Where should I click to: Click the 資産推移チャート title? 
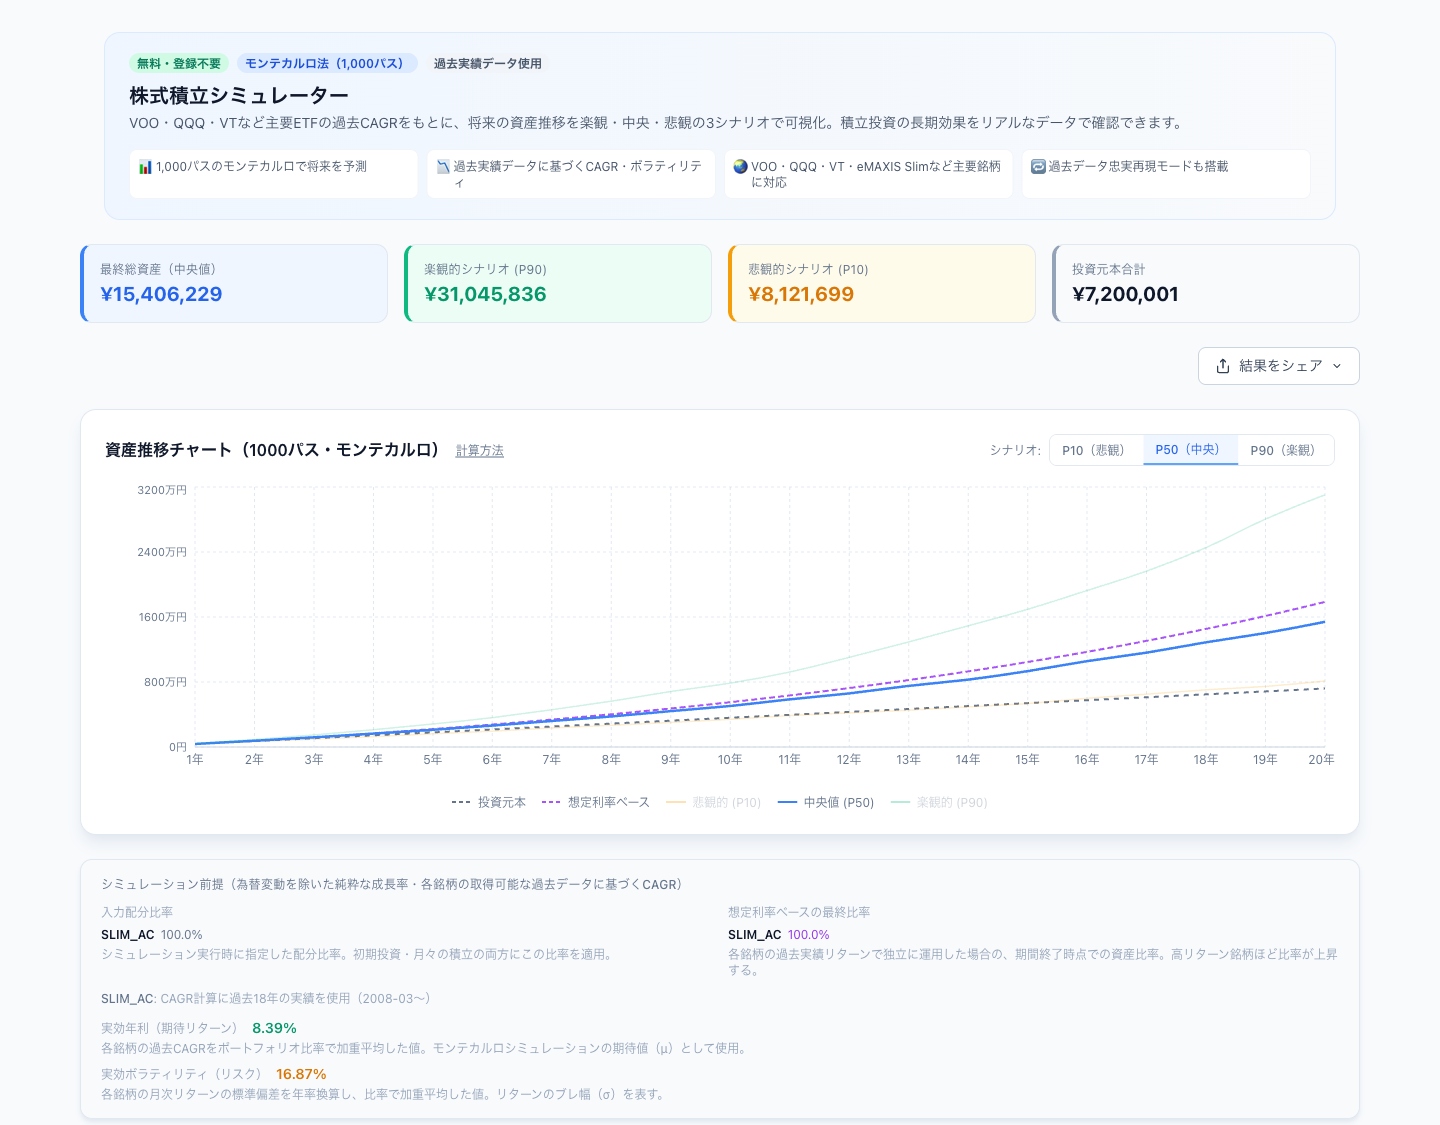click(274, 450)
